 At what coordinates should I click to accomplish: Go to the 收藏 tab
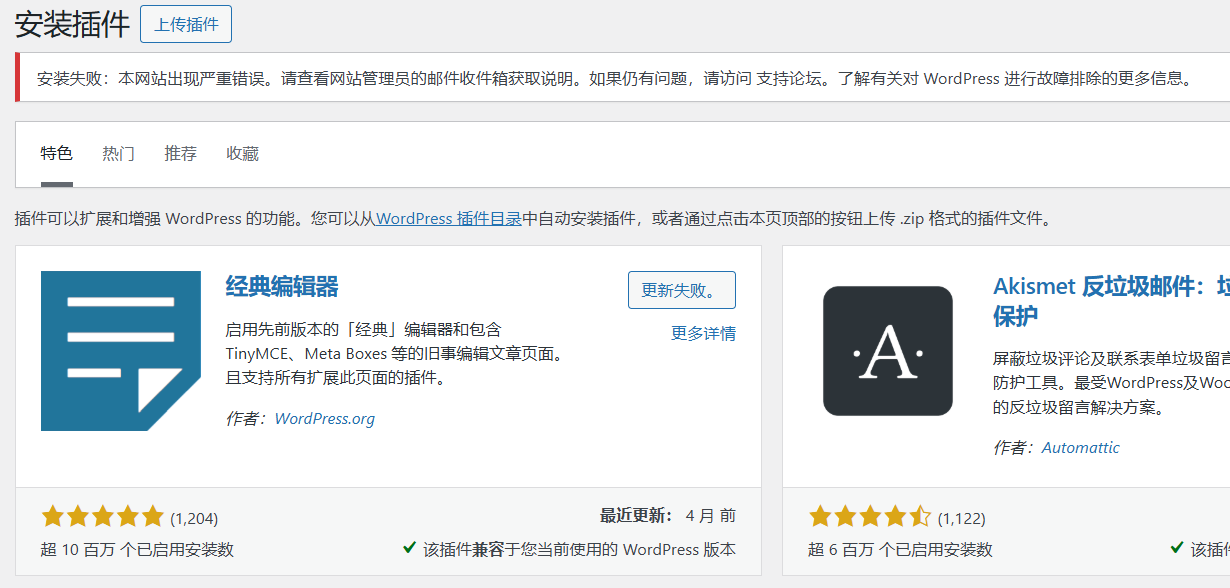point(243,154)
